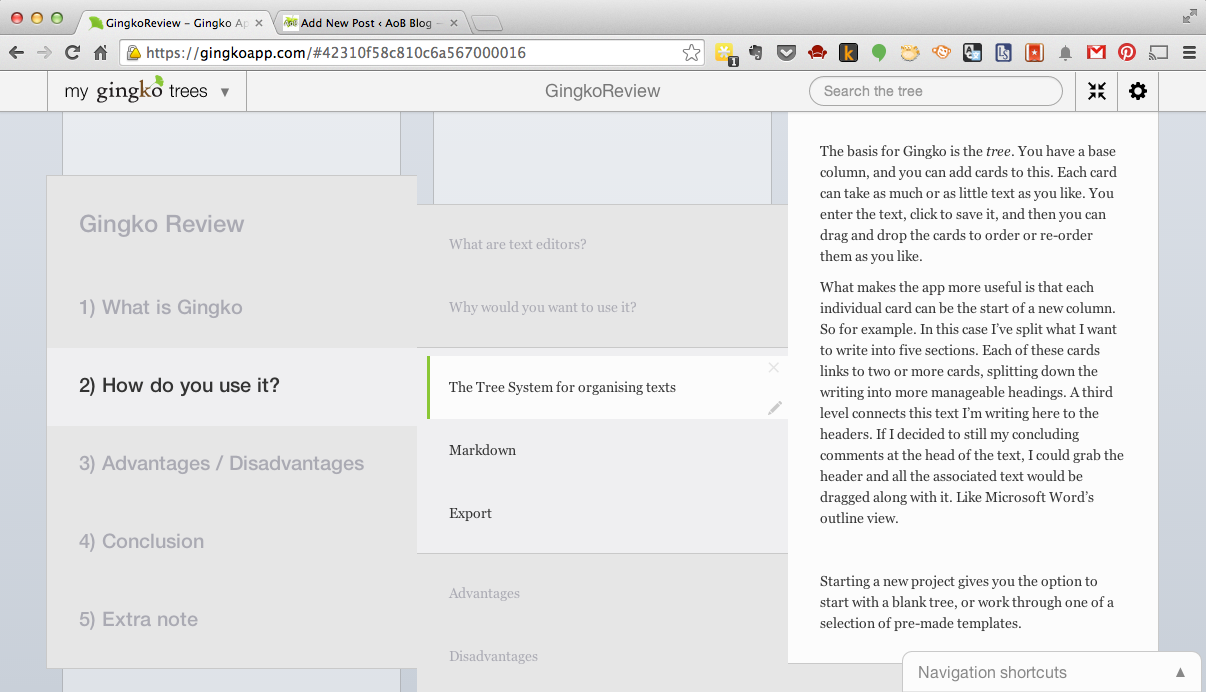Edit card with the pencil icon

click(774, 407)
